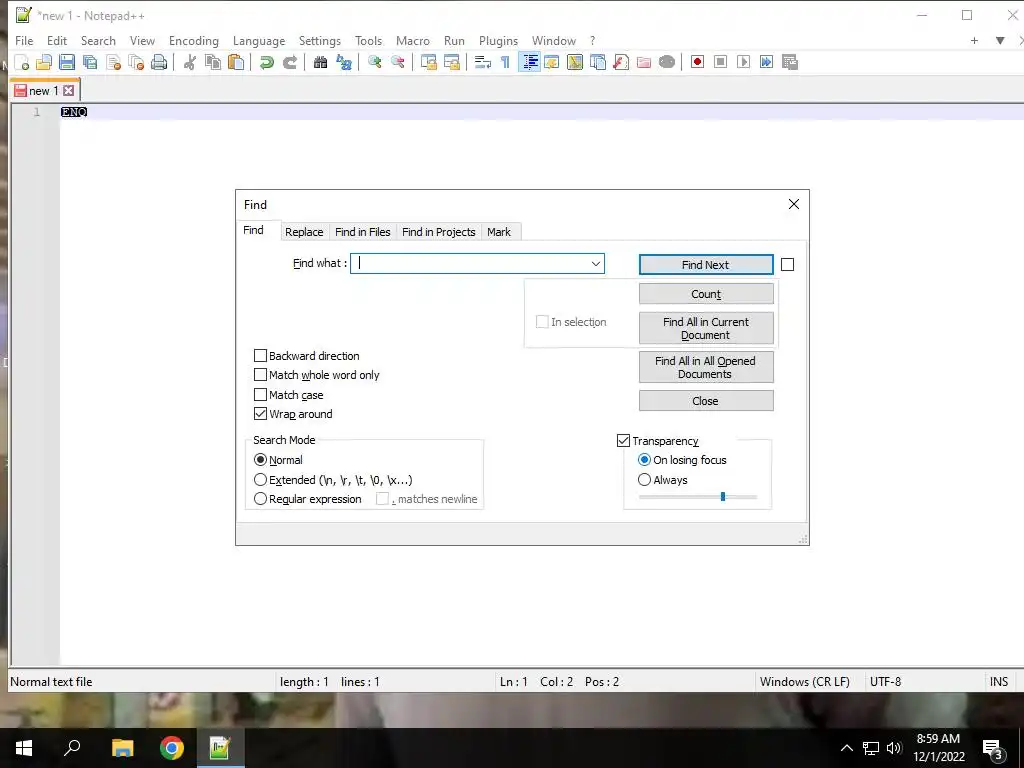
Task: Click the Close All toolbar icon
Action: pyautogui.click(x=136, y=62)
